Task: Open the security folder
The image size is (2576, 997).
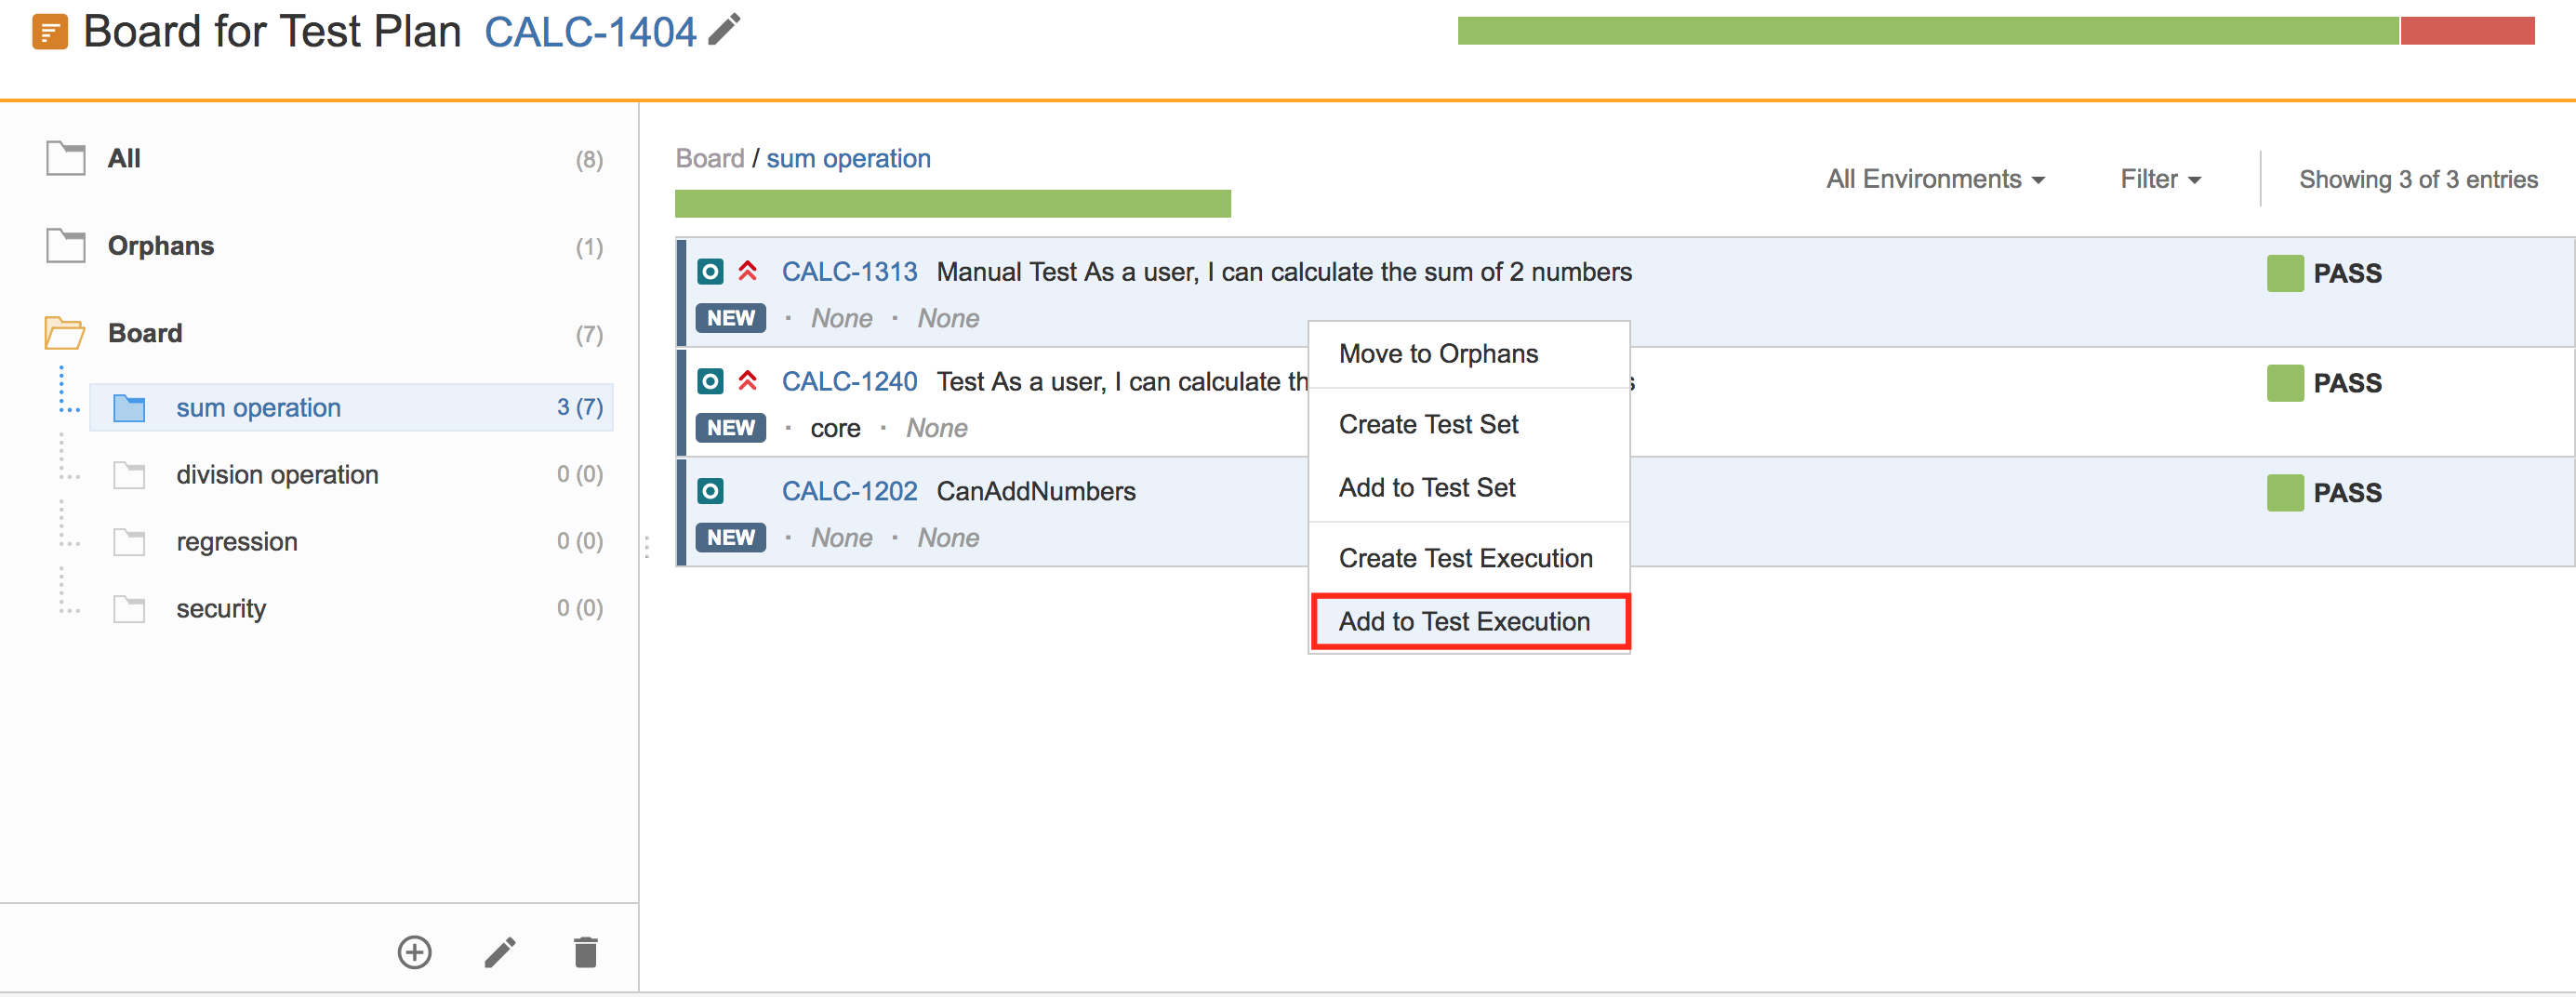Action: pyautogui.click(x=221, y=609)
